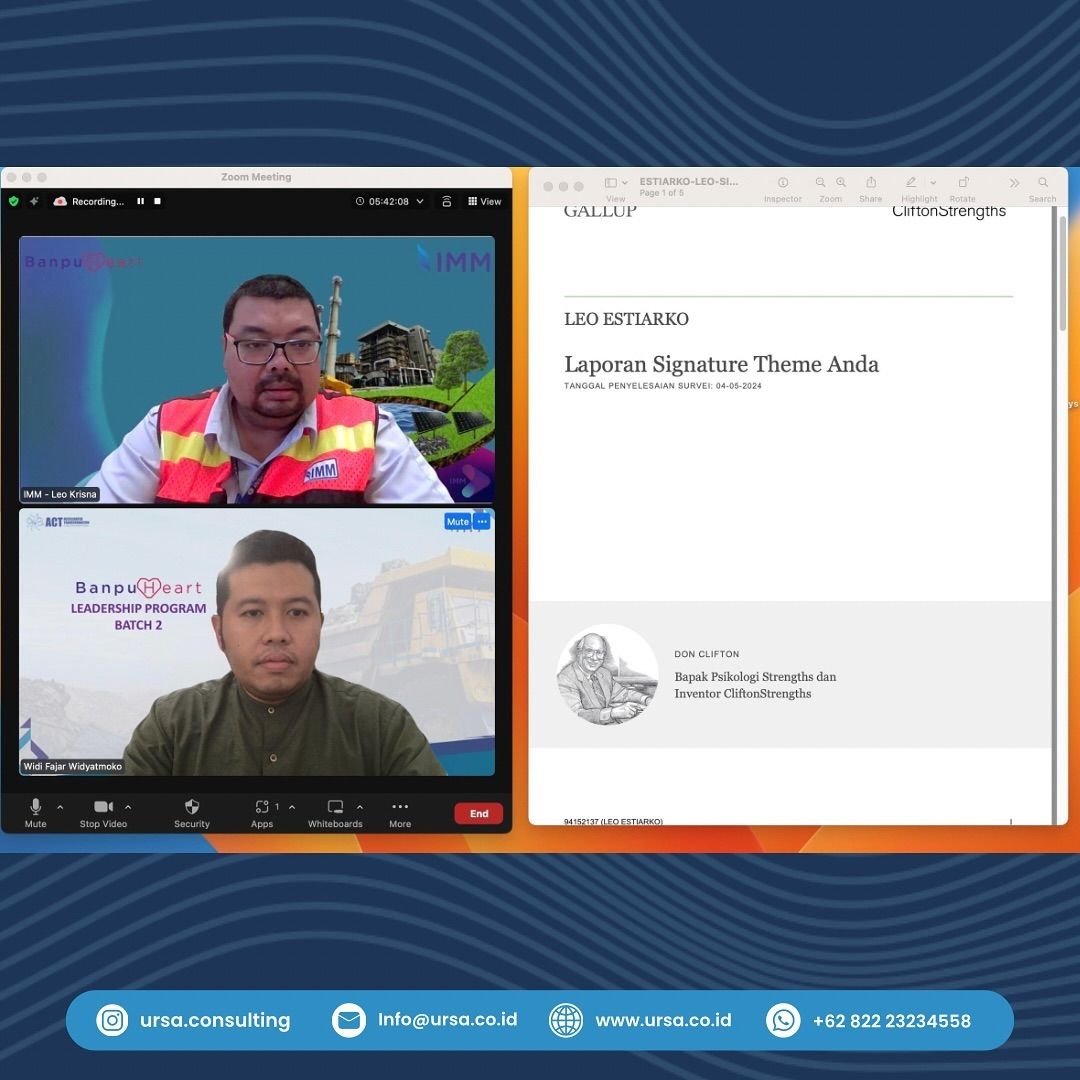Expand the meeting timer dropdown
1080x1080 pixels.
click(420, 201)
